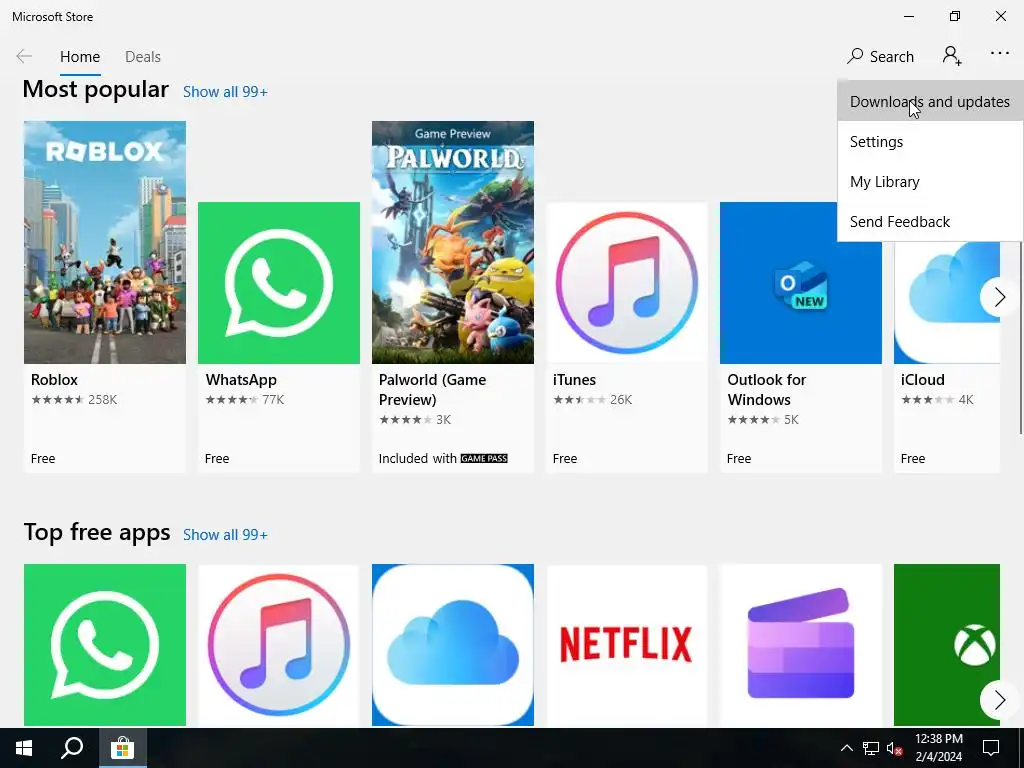
Task: Choose My Library in the menu
Action: [x=930, y=182]
